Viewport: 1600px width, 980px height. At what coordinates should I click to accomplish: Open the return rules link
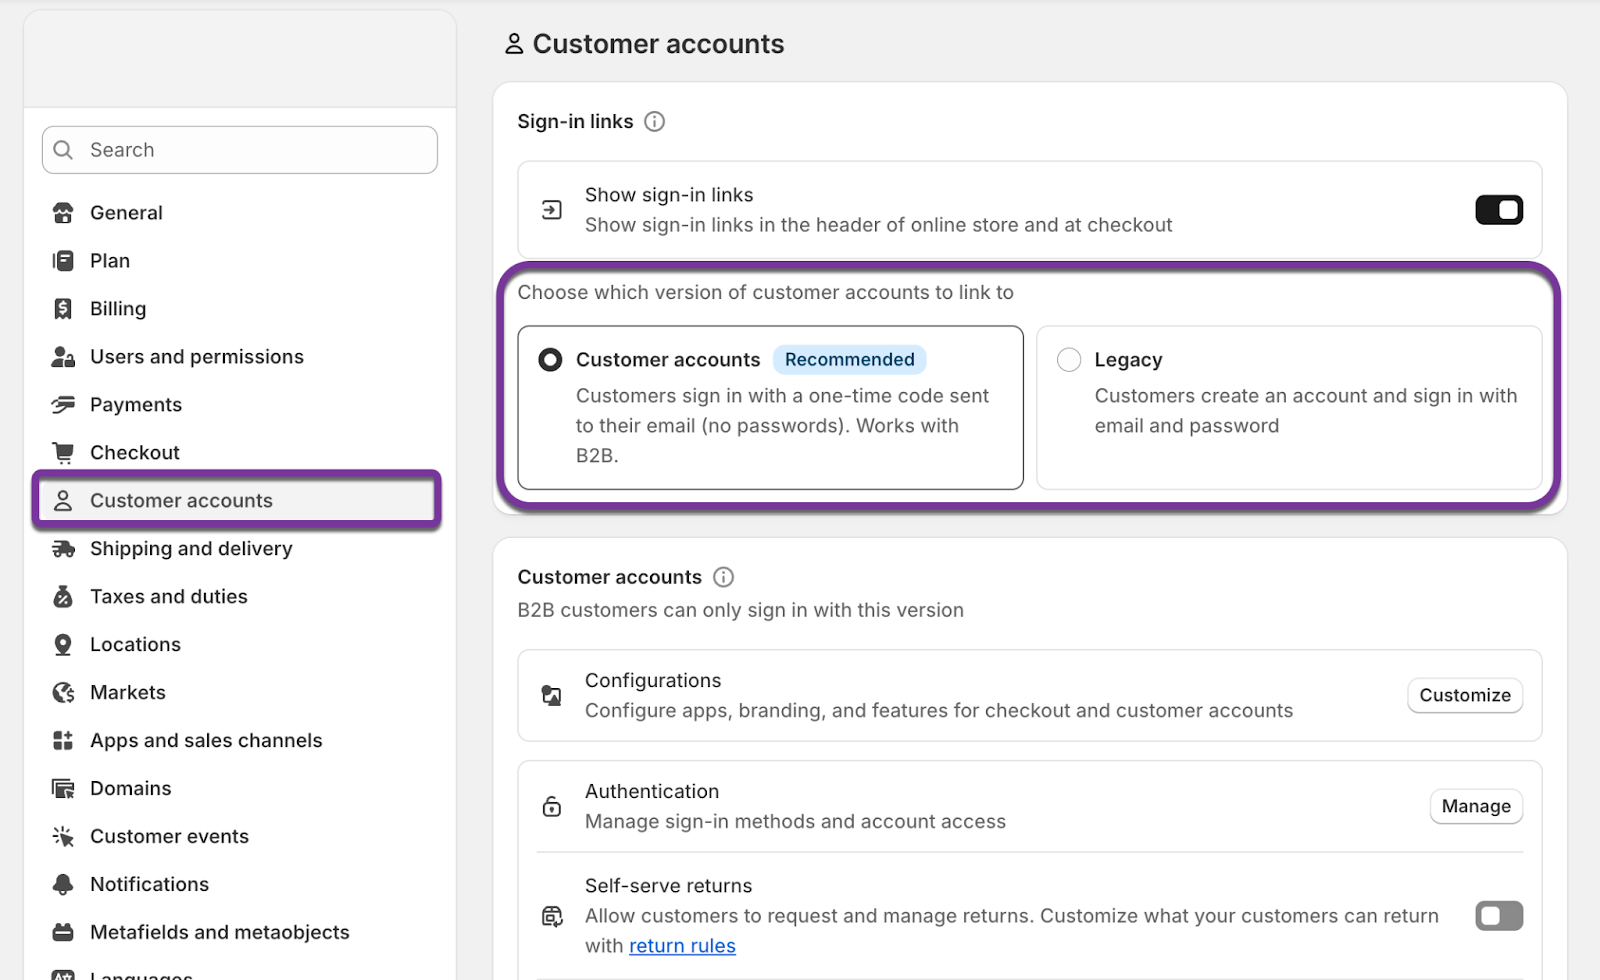tap(682, 945)
